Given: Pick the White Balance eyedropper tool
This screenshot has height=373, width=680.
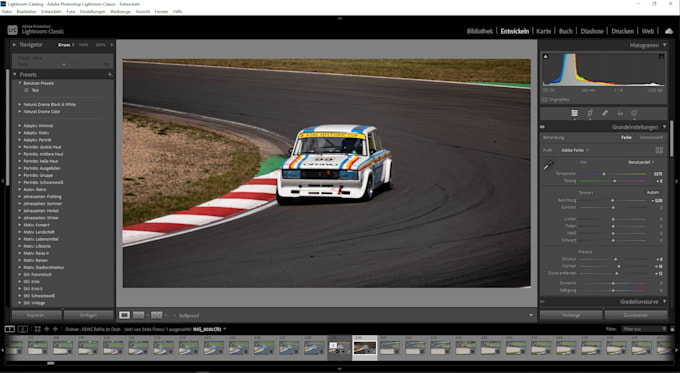Looking at the screenshot, I should tap(549, 165).
